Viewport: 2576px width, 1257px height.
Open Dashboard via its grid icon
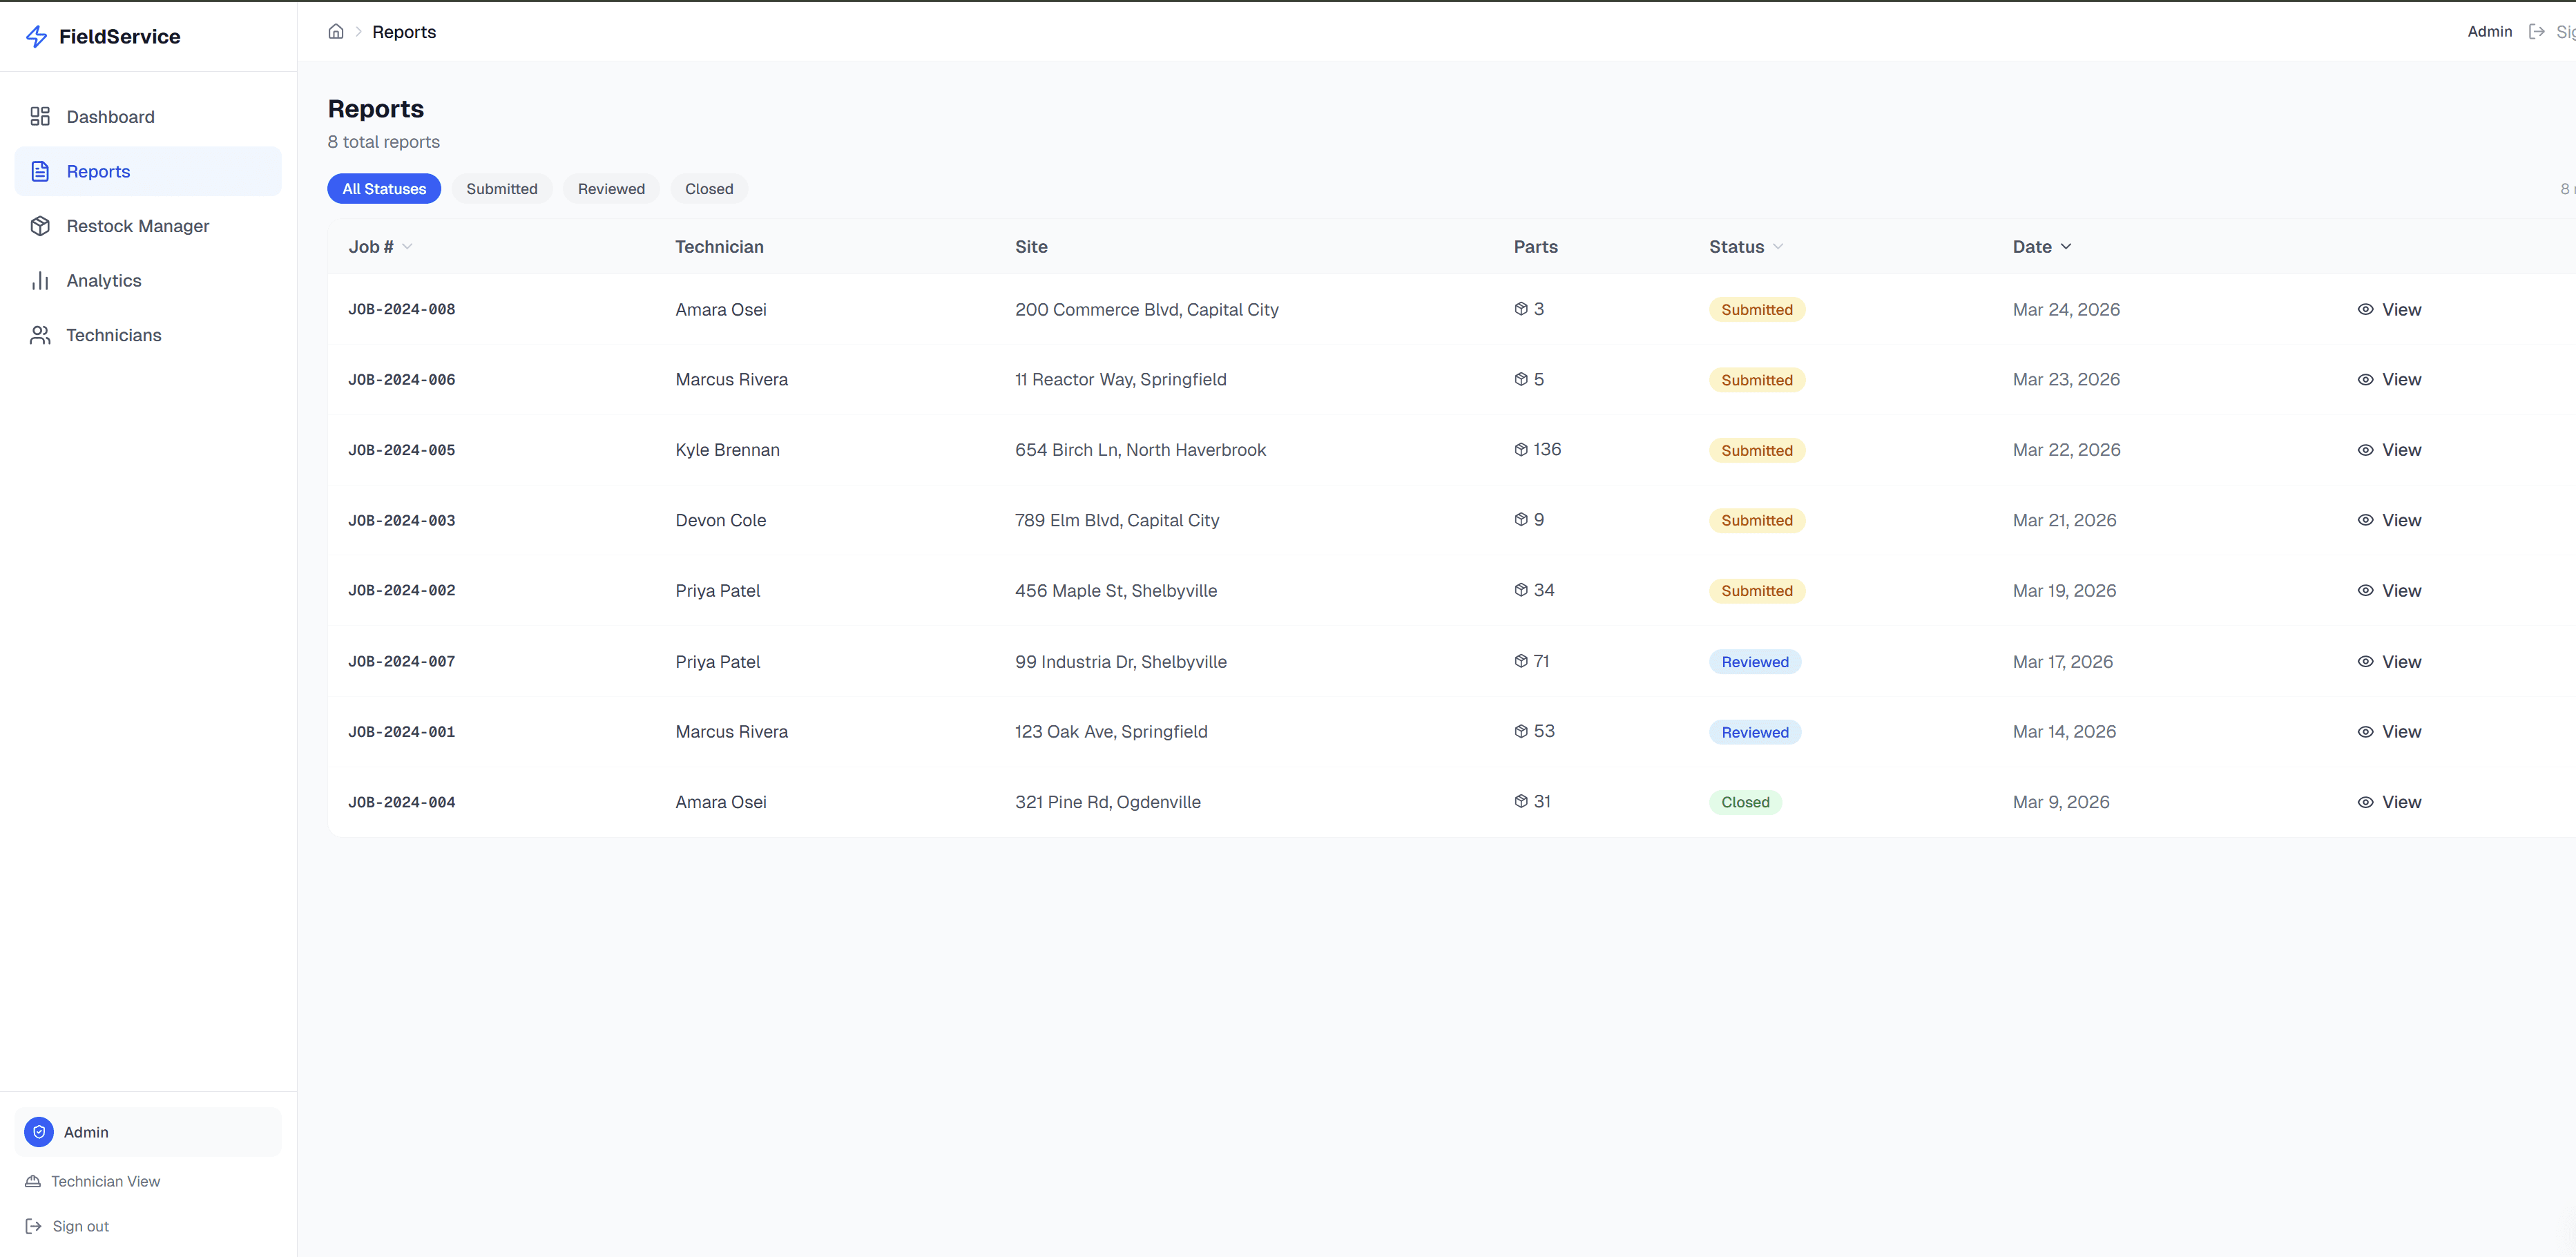(40, 117)
